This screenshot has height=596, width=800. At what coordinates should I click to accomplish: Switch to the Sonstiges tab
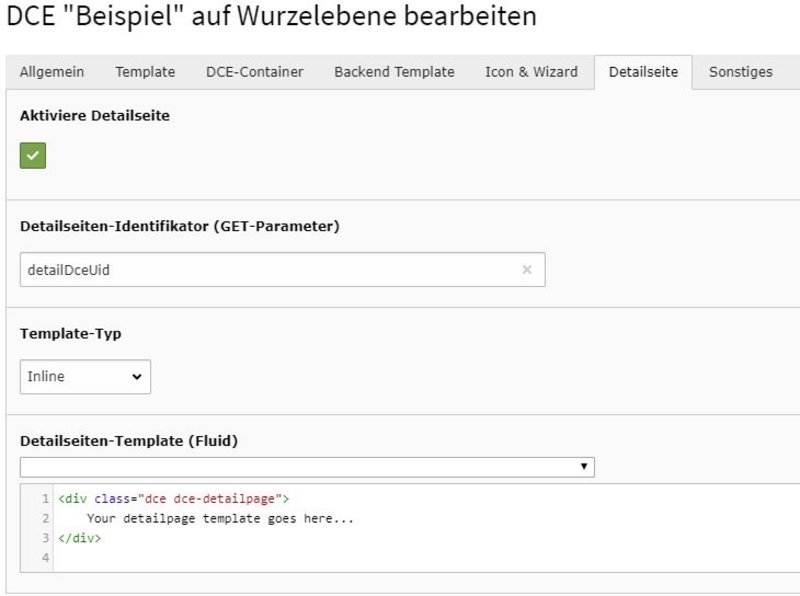pos(740,72)
